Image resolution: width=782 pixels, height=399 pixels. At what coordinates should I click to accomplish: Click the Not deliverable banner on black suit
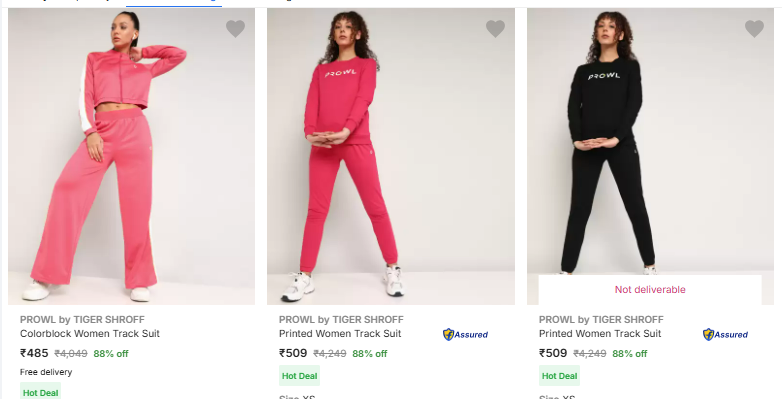coord(650,290)
